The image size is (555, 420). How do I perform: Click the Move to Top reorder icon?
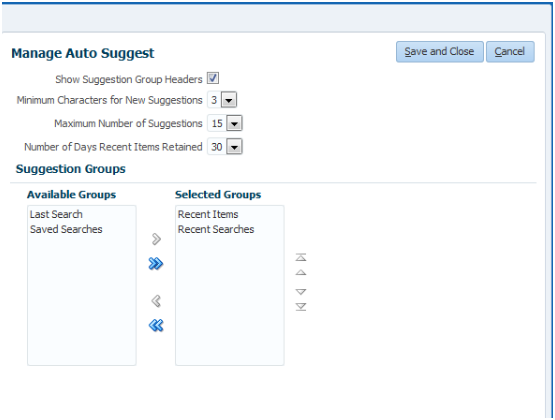[x=301, y=257]
